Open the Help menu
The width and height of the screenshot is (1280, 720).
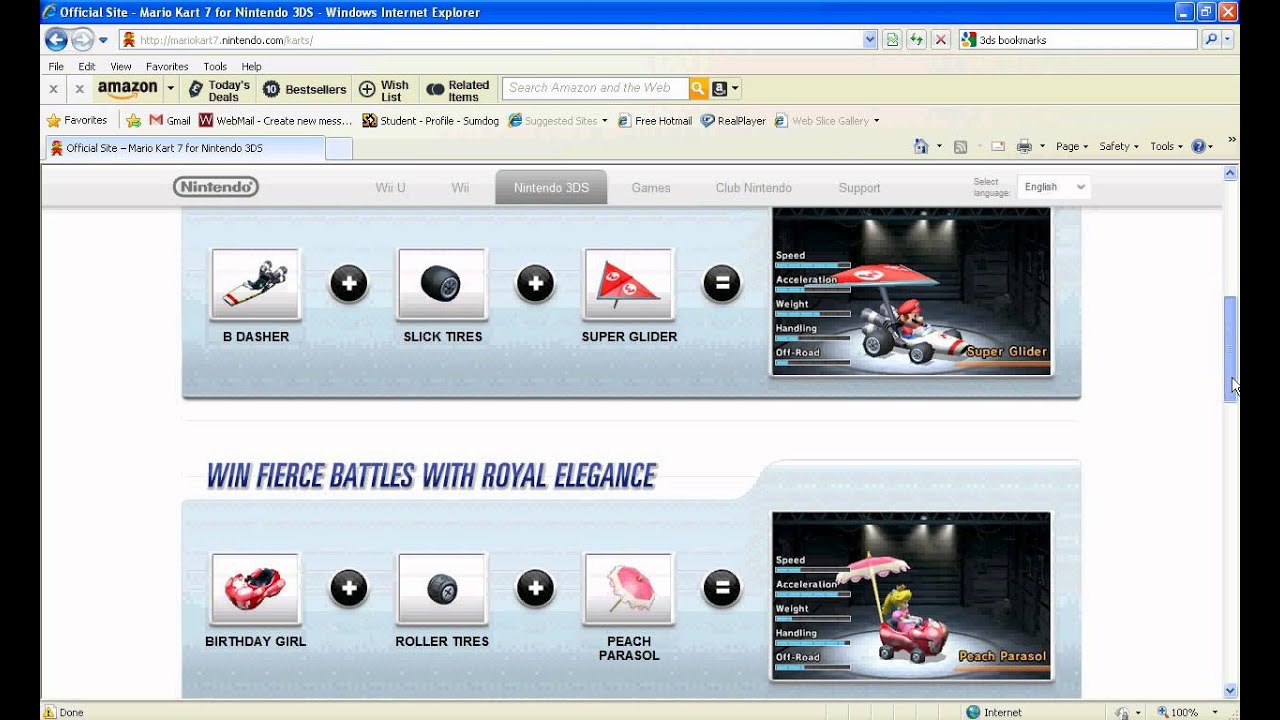251,66
